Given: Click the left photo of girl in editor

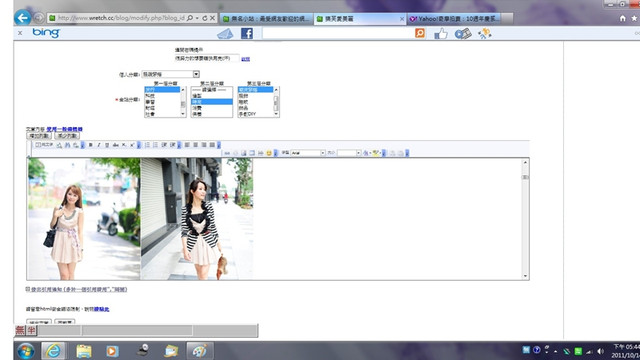Looking at the screenshot, I should 84,219.
